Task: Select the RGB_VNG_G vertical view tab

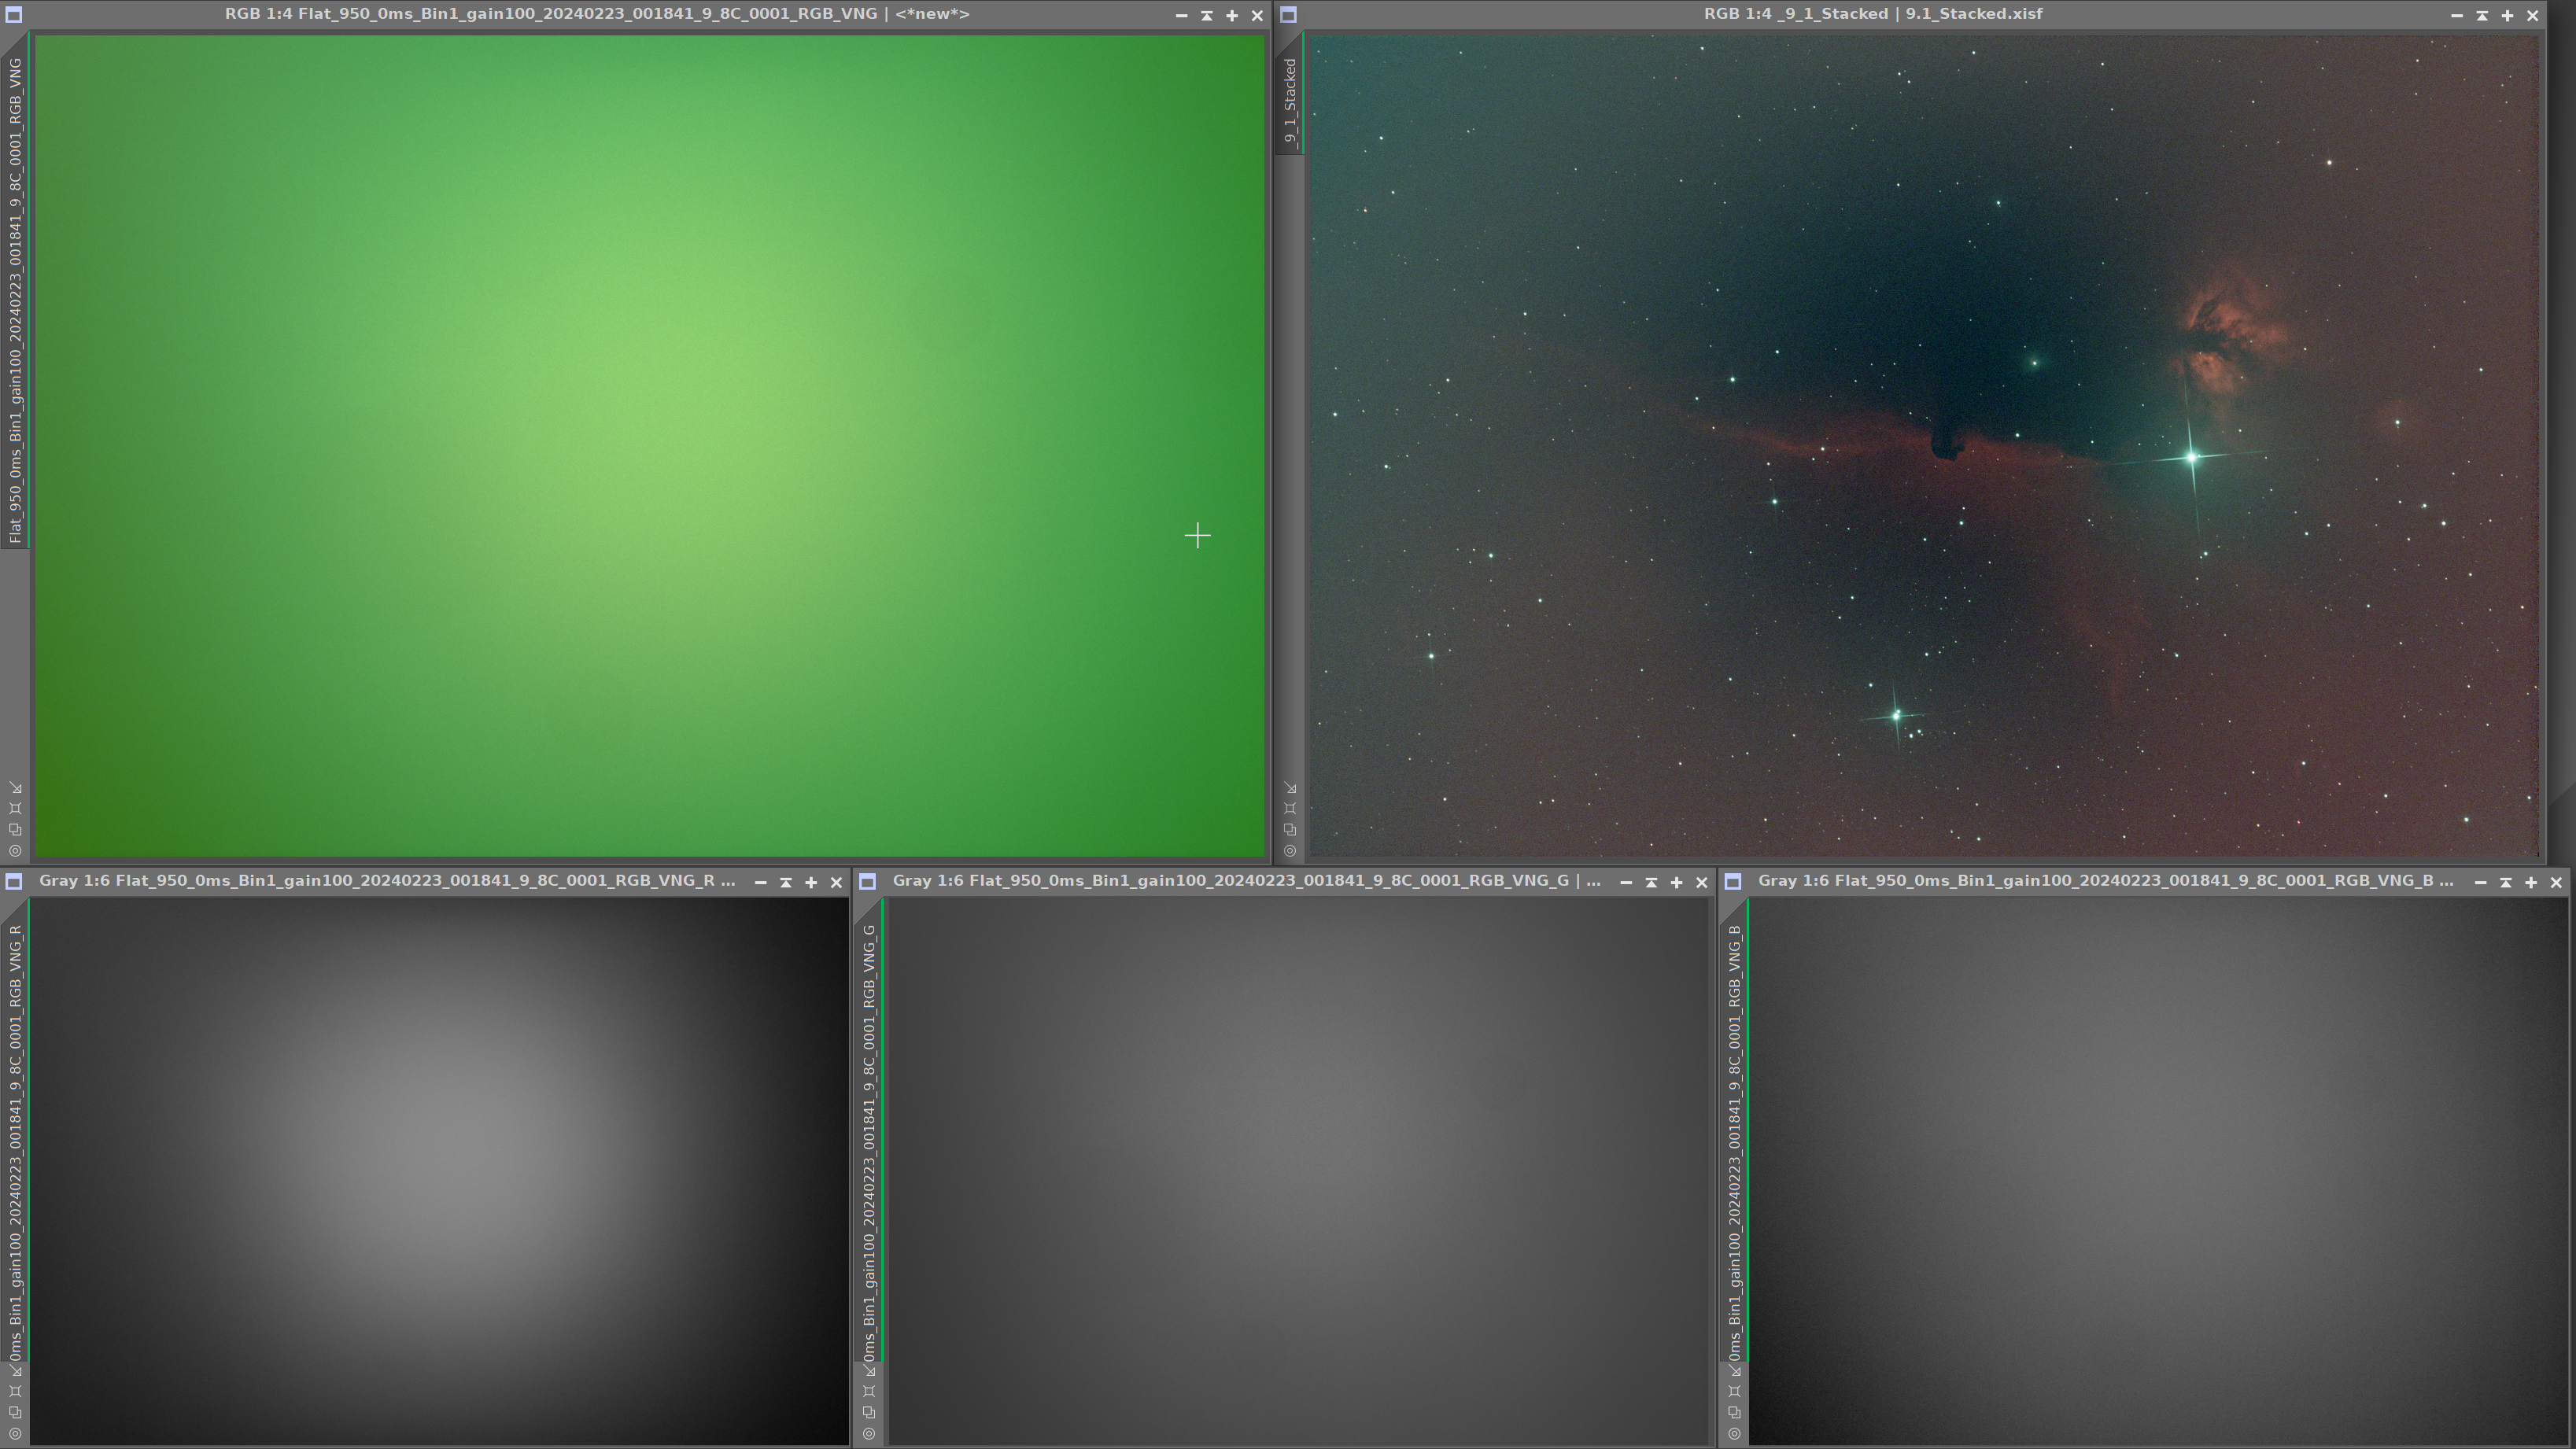Action: pyautogui.click(x=869, y=1130)
